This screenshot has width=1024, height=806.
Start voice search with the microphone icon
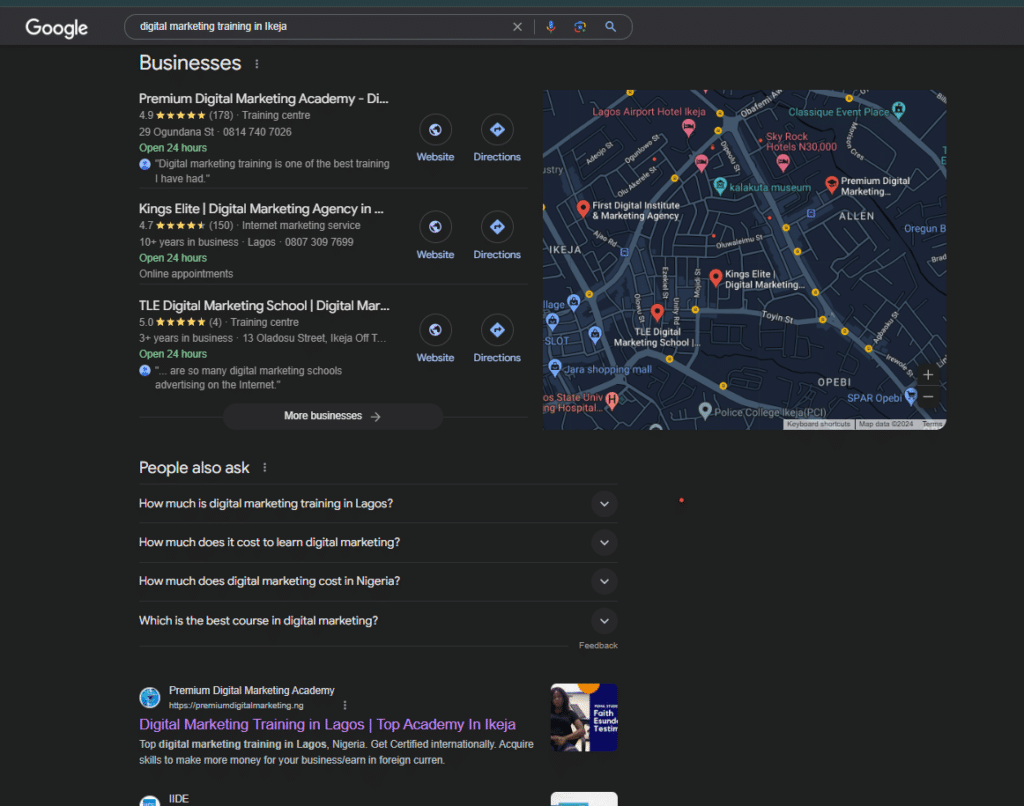551,27
